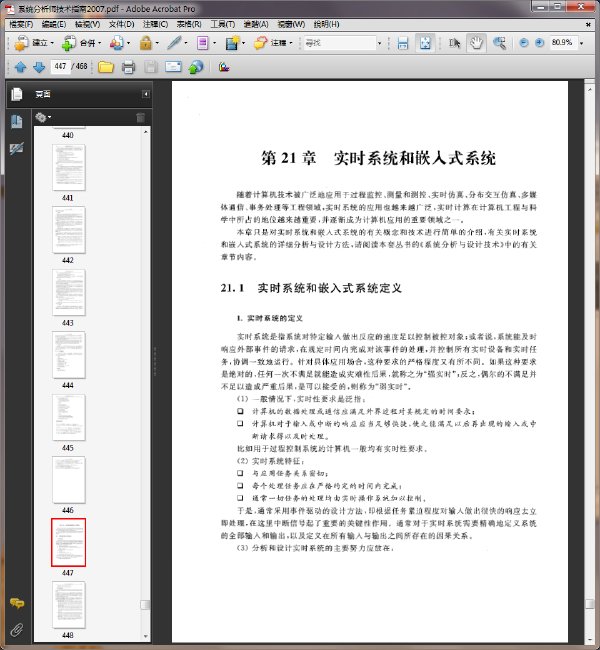Collapse the 頁面 pages panel
This screenshot has width=600, height=650.
(146, 94)
